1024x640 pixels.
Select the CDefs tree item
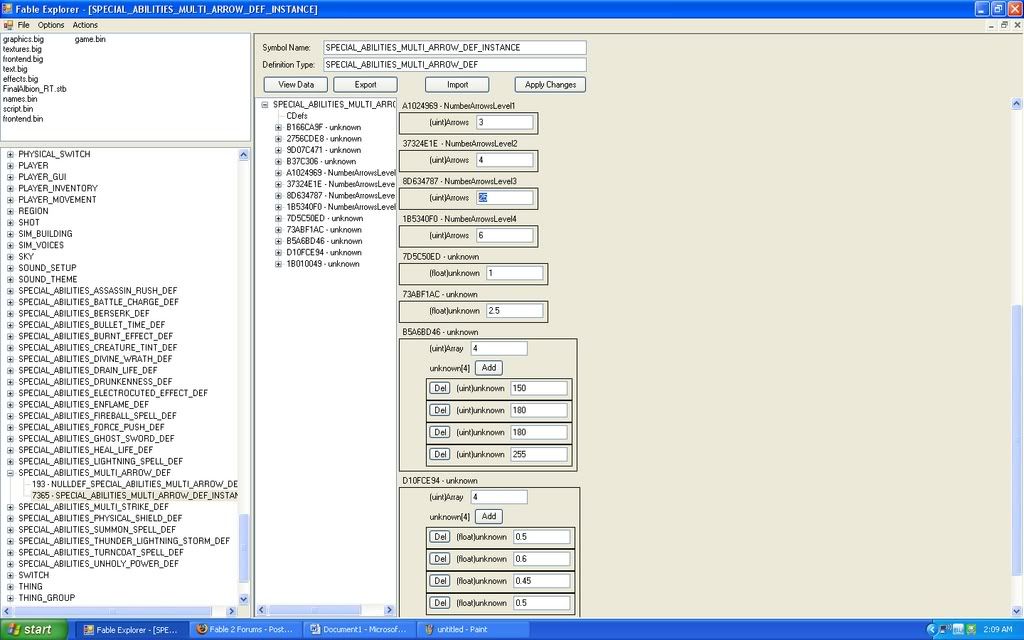(x=296, y=116)
